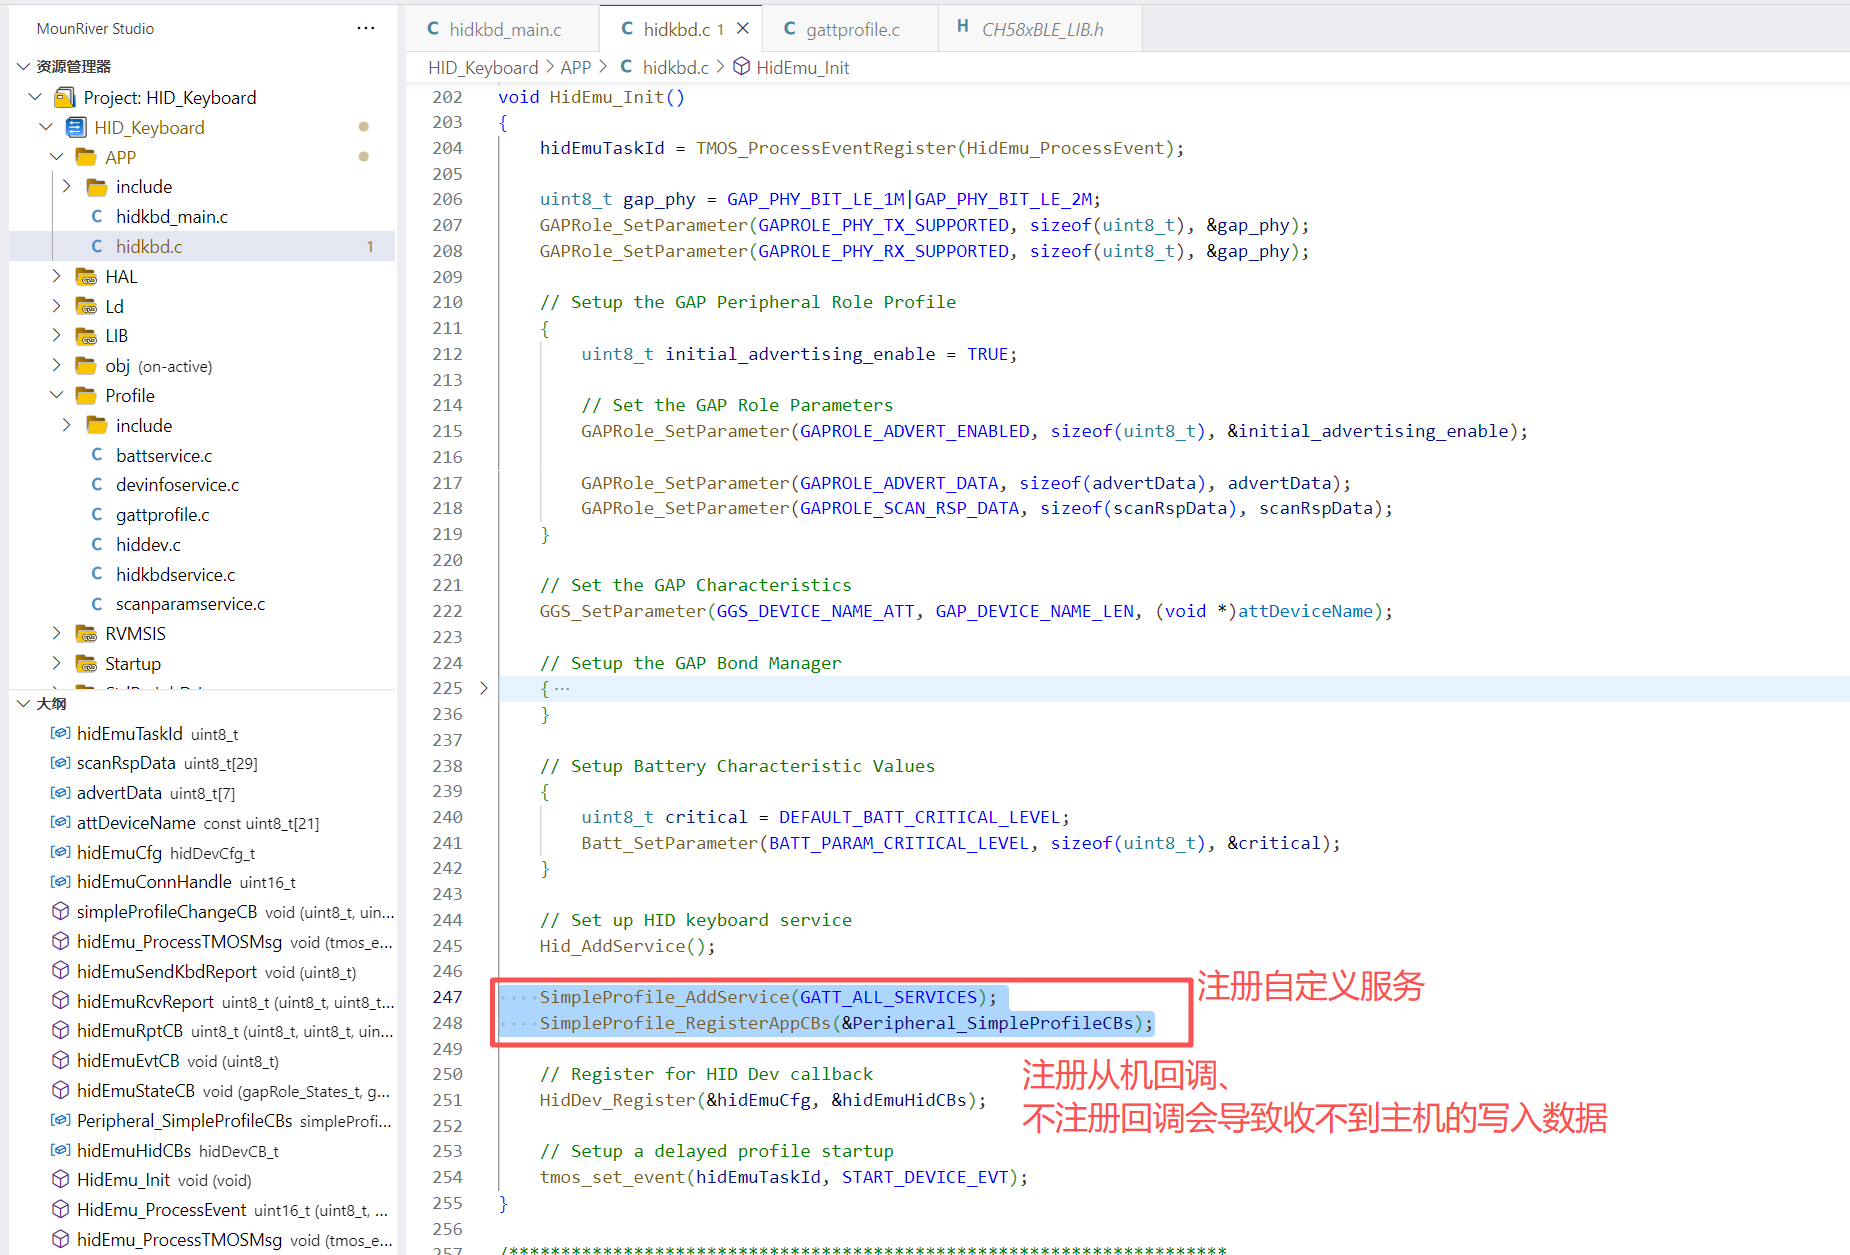
Task: Collapse the HID_Keyboard project folder
Action: [46, 127]
